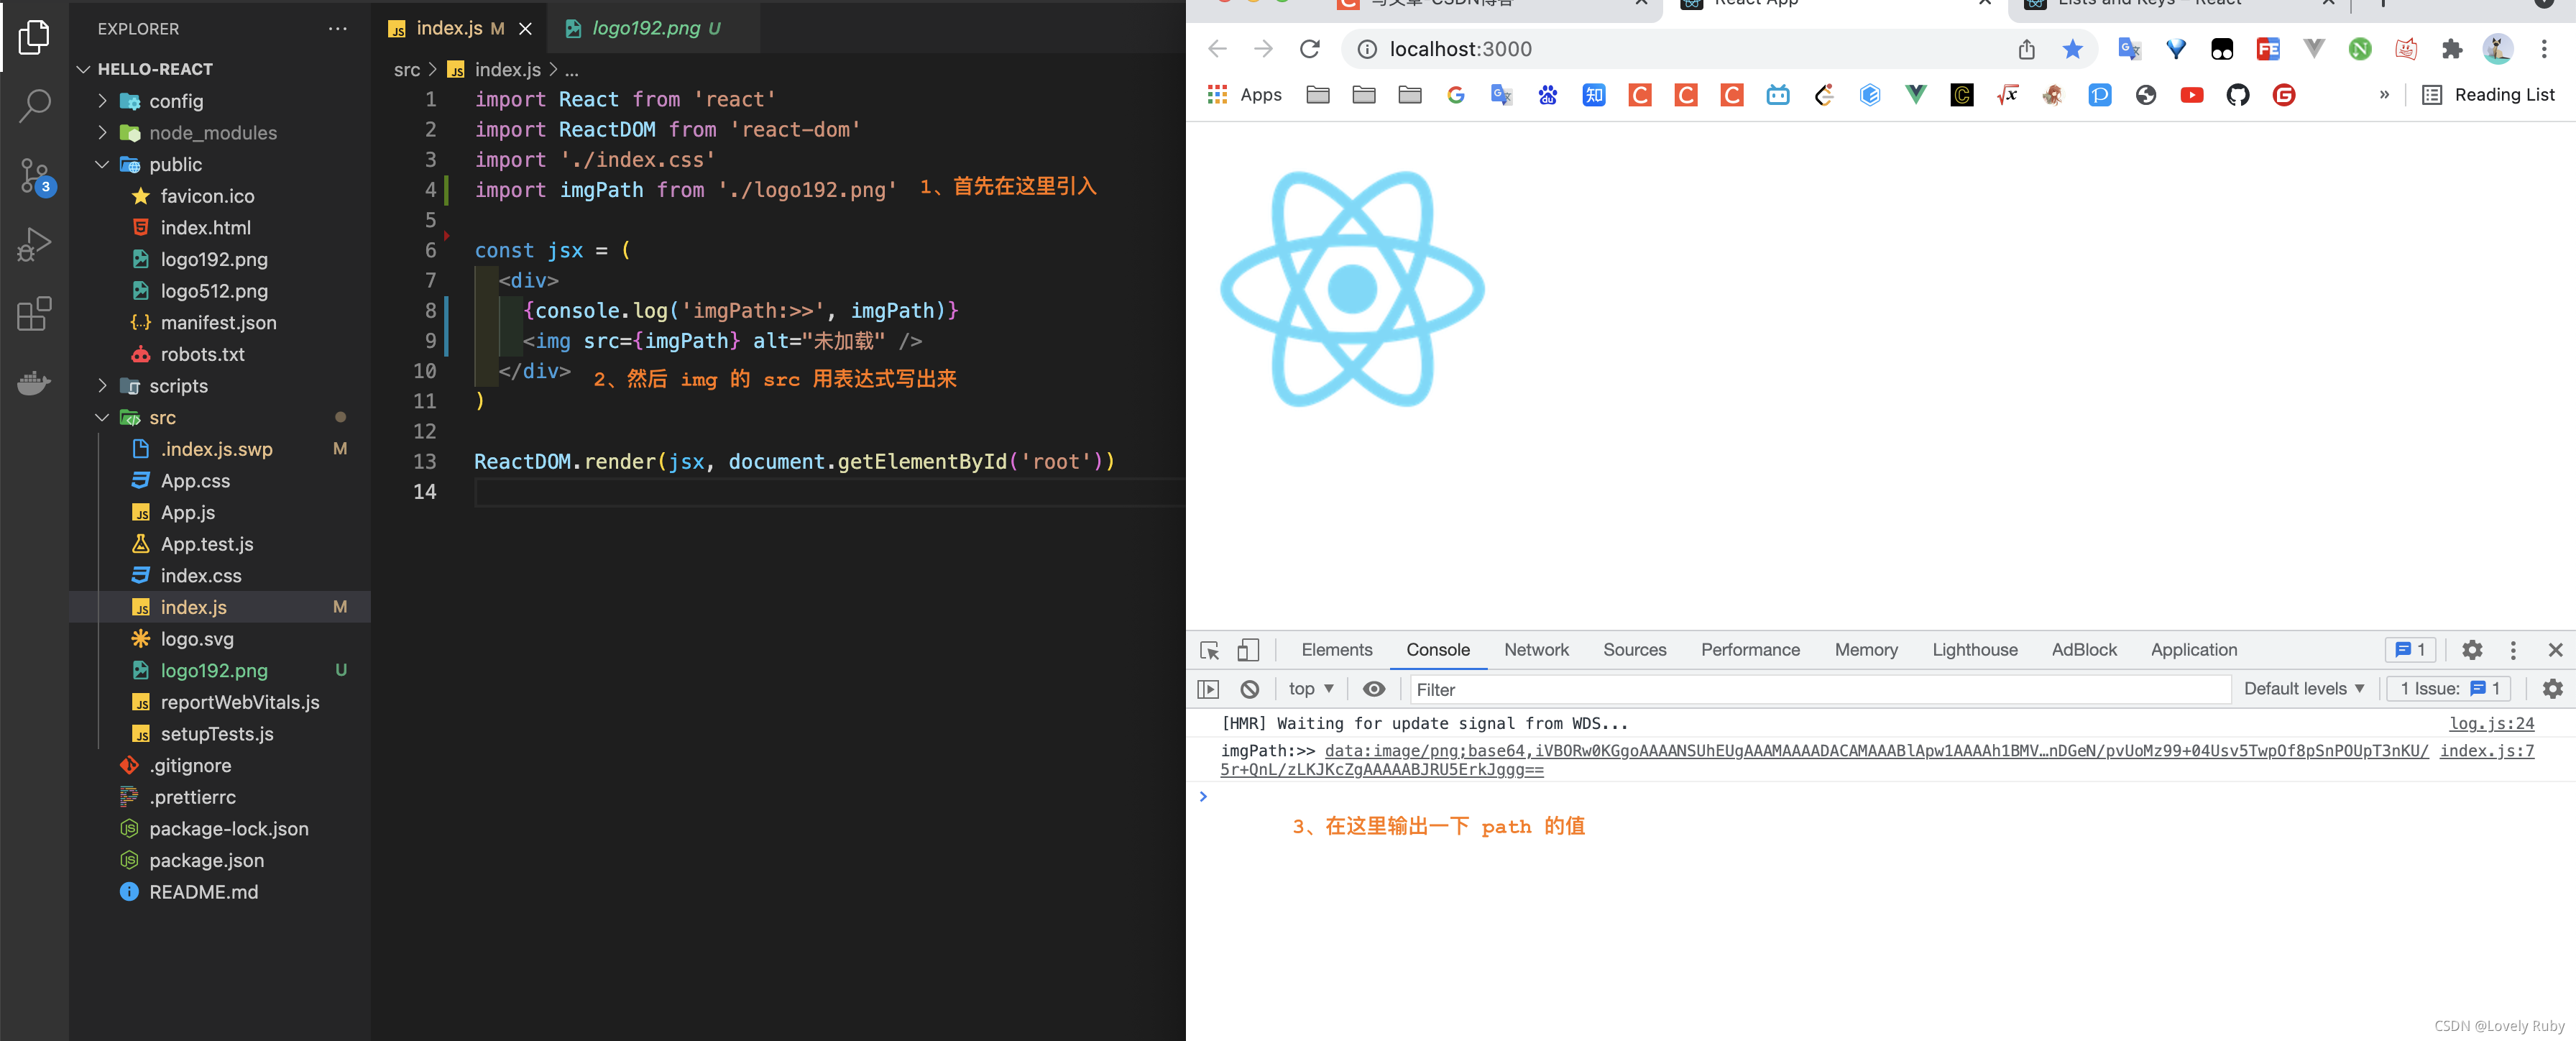Screen dimensions: 2576x1041
Task: Switch to the Elements DevTools tab
Action: click(1337, 650)
